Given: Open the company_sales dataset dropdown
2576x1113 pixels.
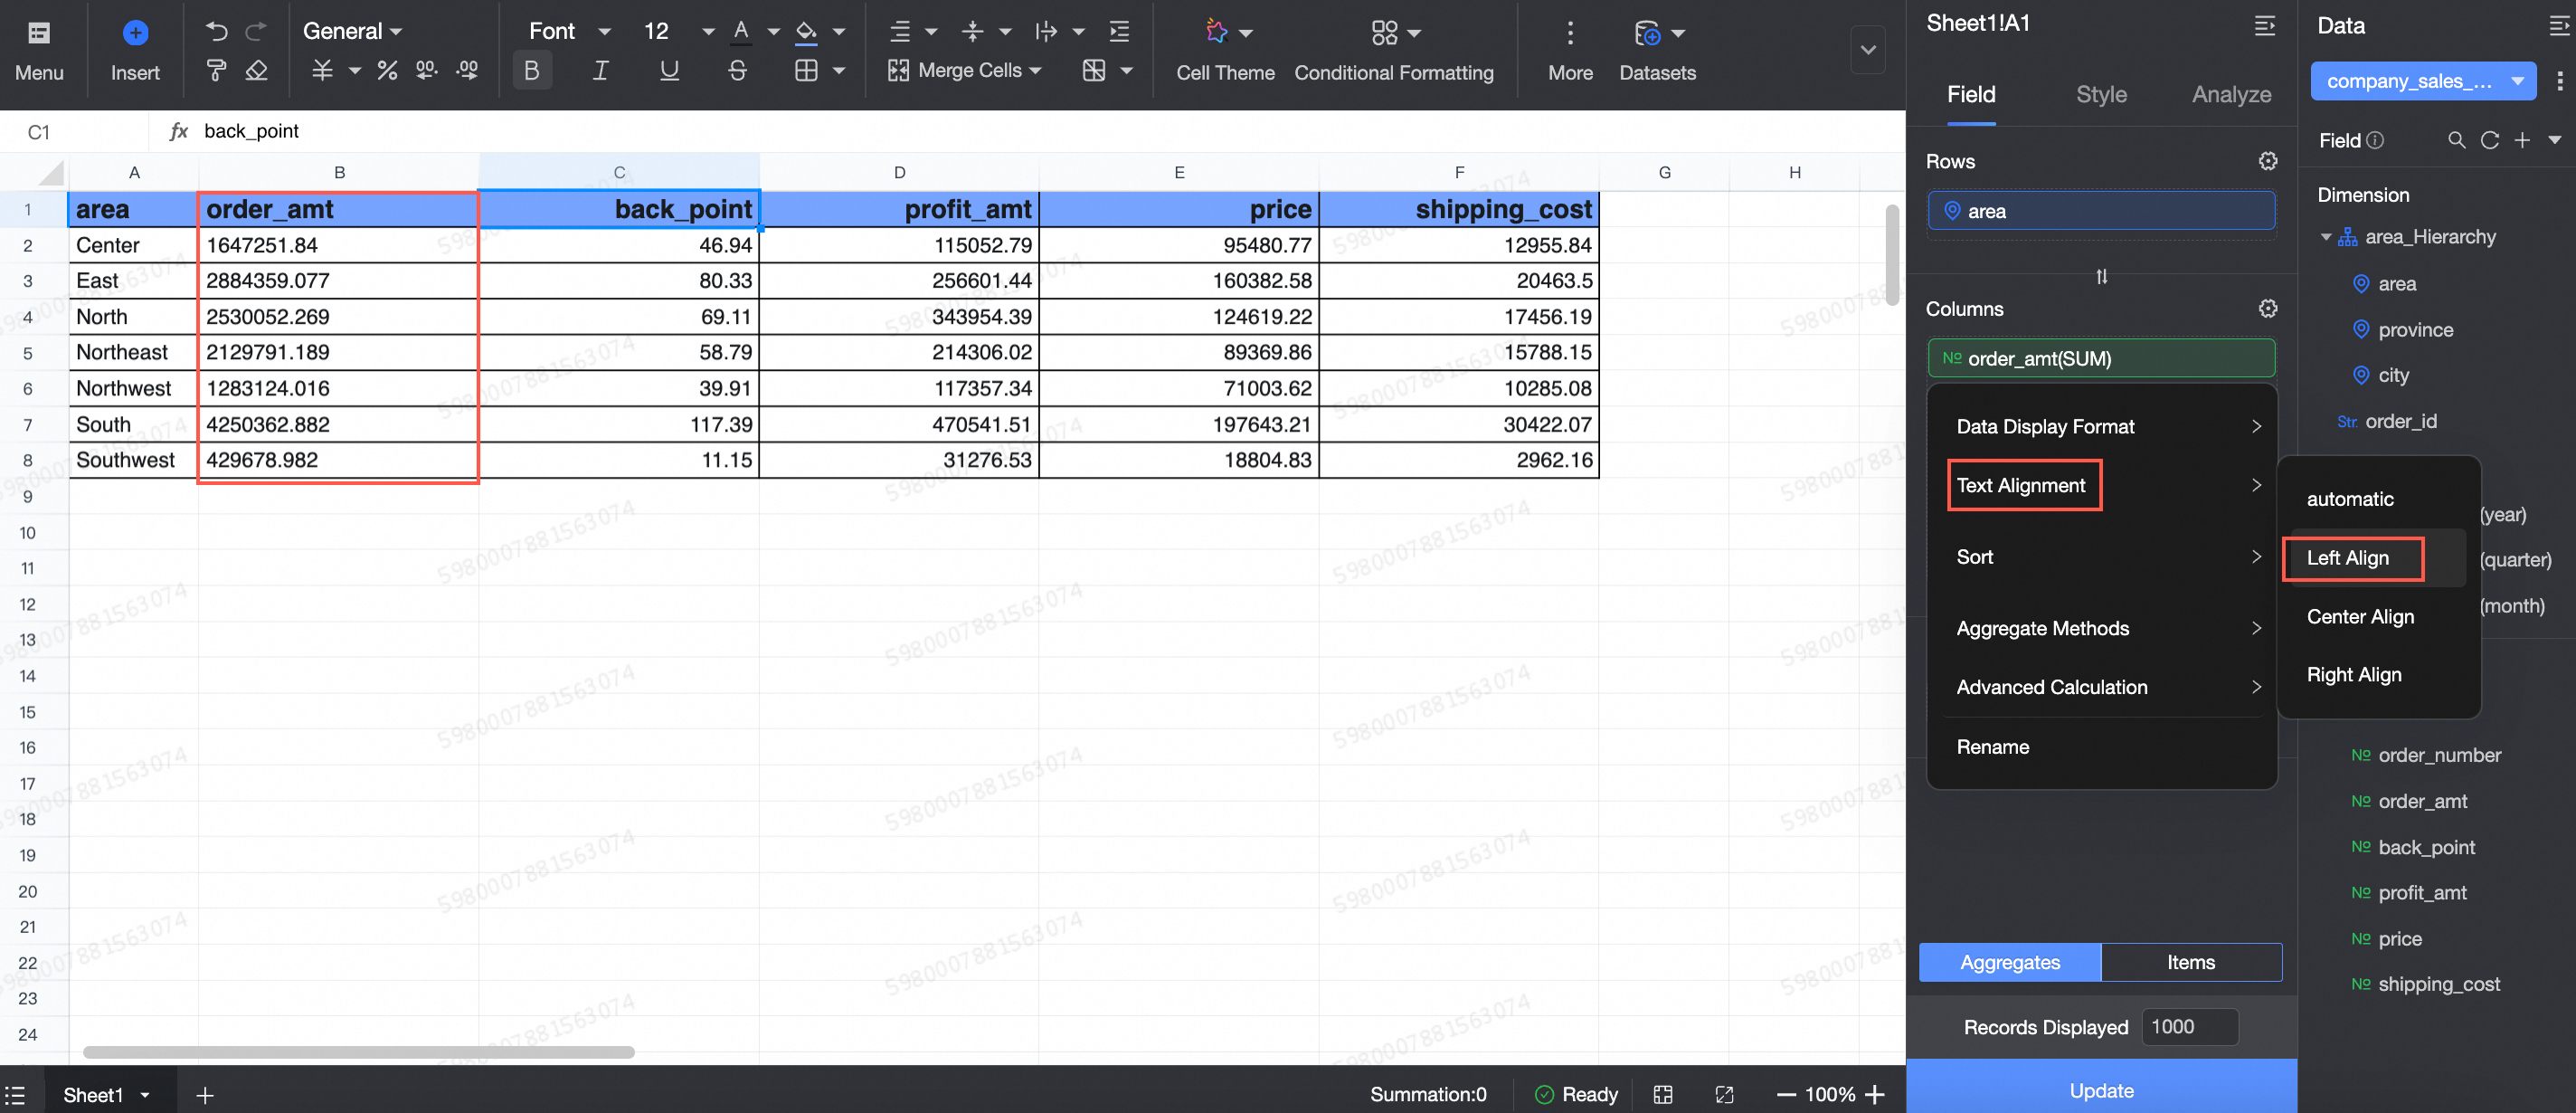Looking at the screenshot, I should click(x=2422, y=81).
